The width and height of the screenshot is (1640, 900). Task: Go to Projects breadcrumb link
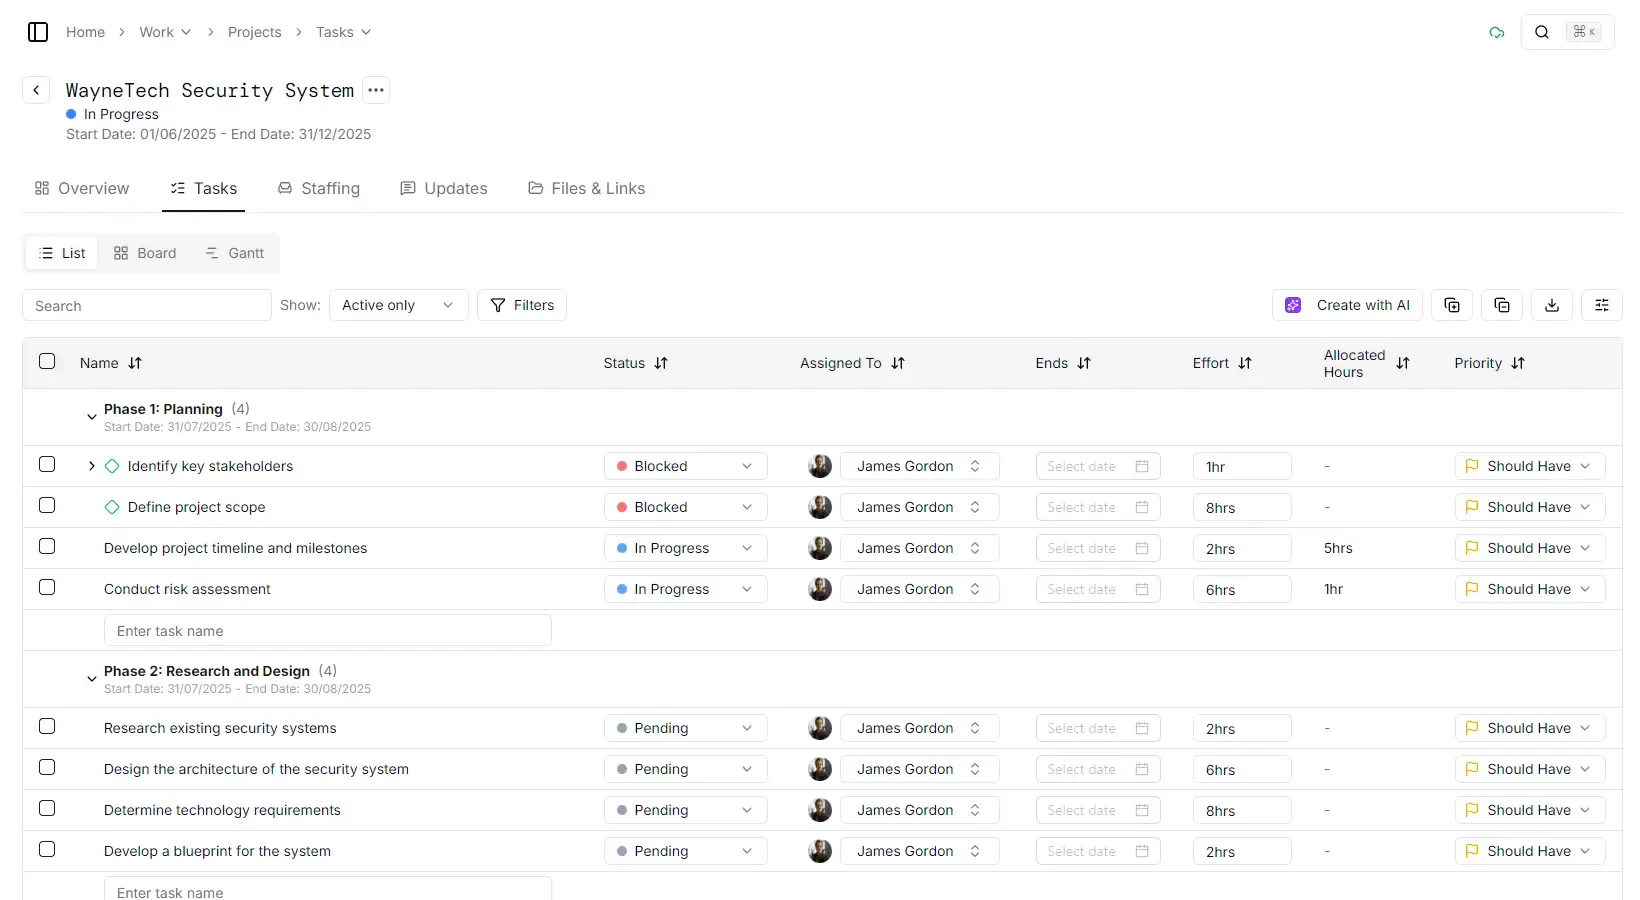coord(255,32)
